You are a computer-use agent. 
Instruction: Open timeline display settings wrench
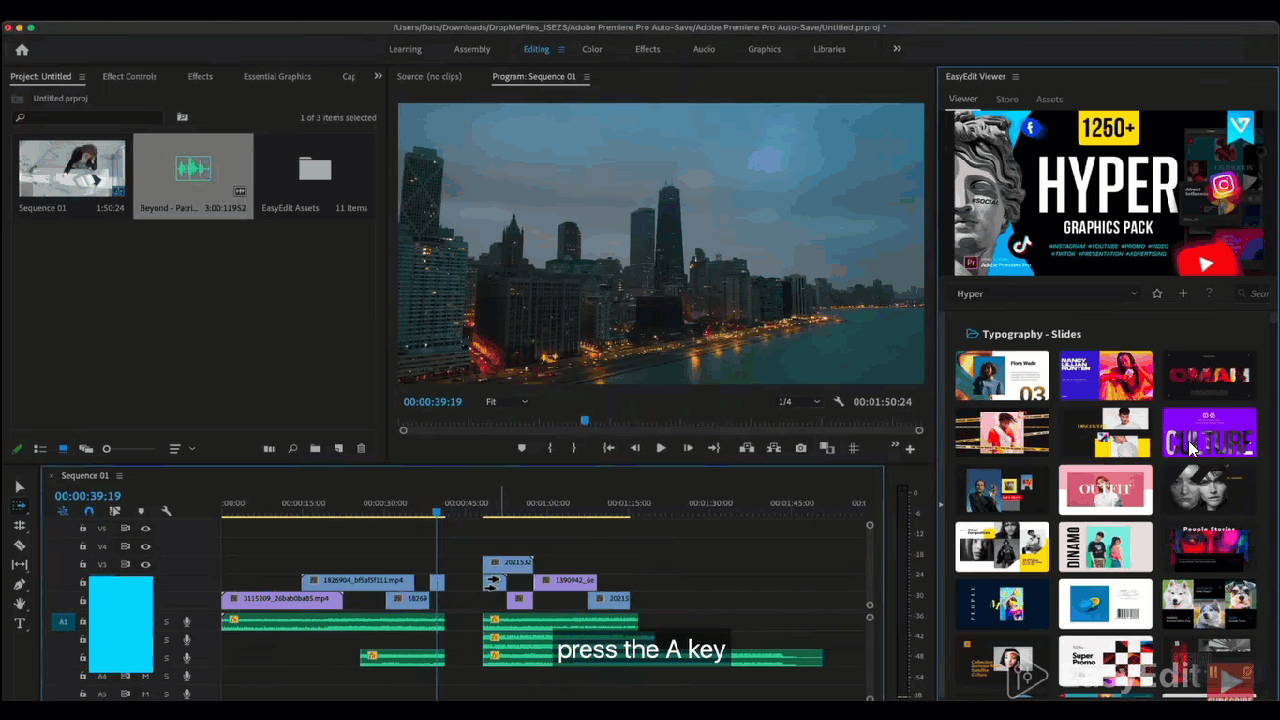coord(166,511)
